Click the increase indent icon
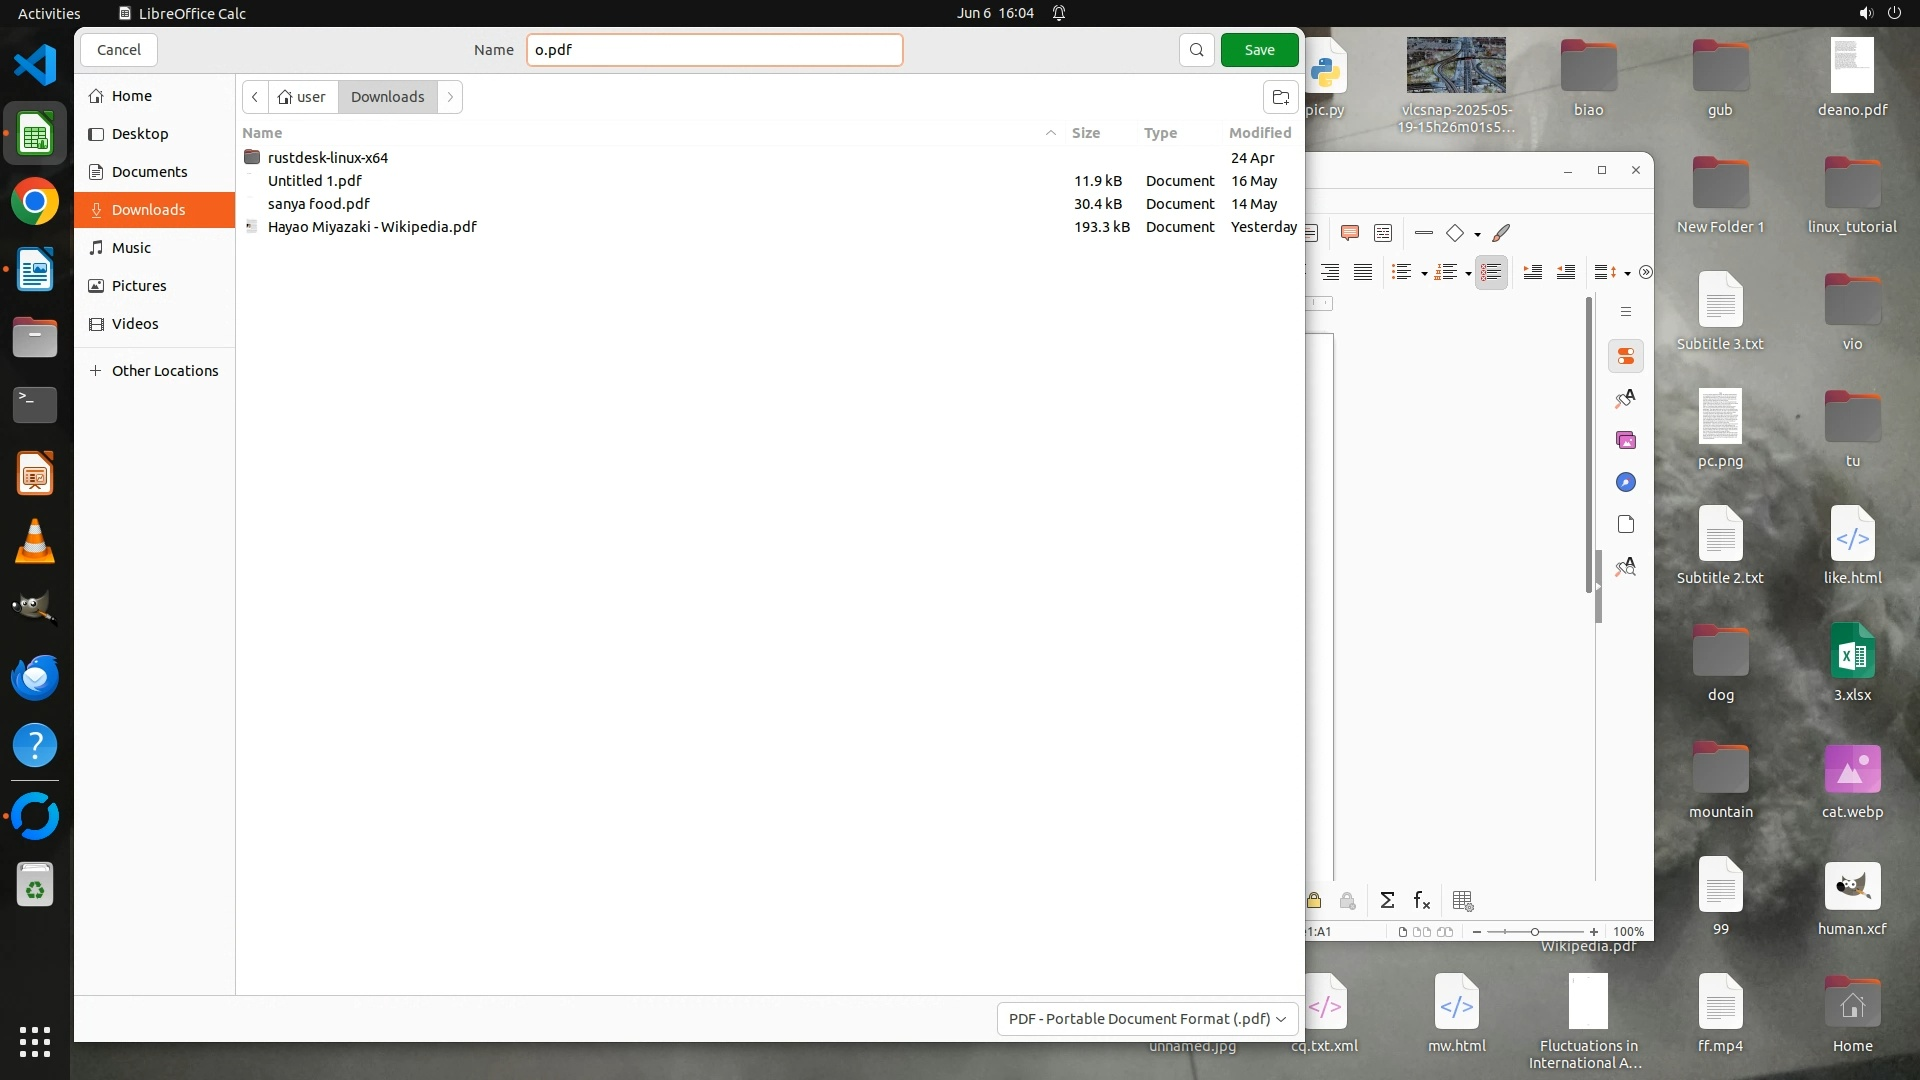1920x1080 pixels. 1532,272
